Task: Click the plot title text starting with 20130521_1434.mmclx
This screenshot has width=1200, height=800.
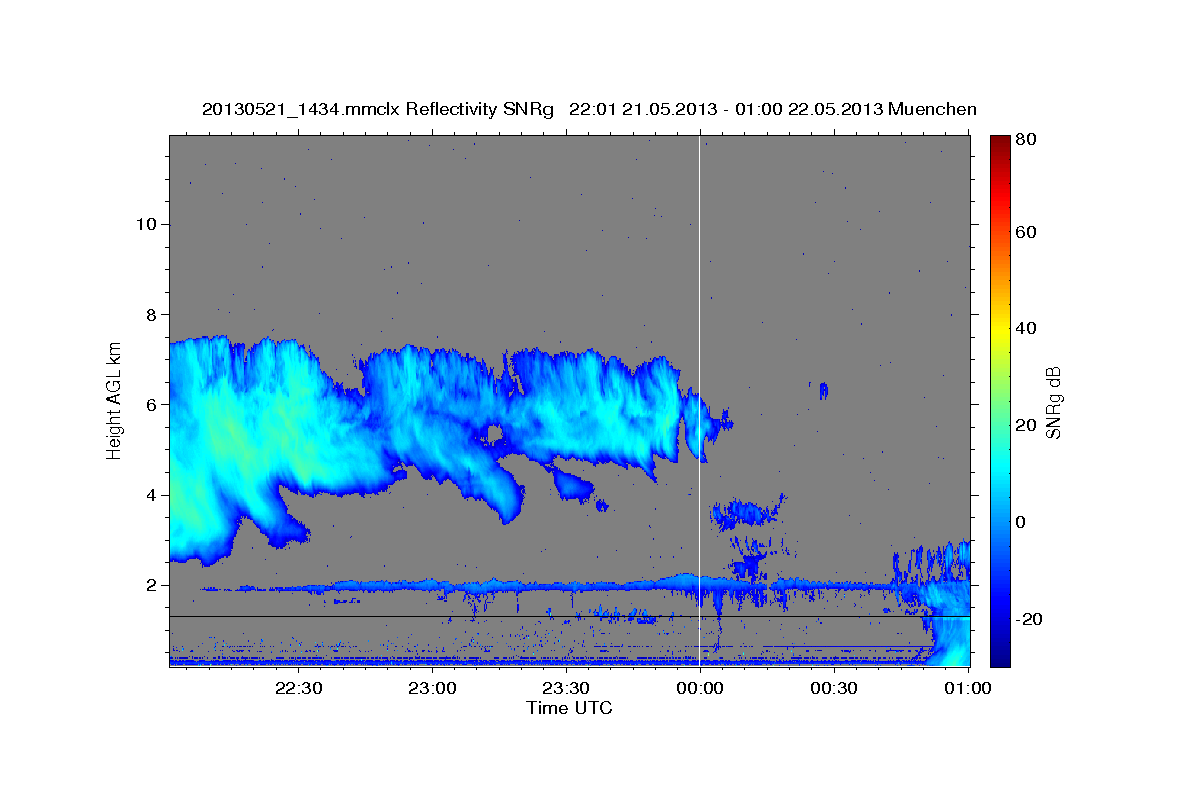Action: pos(589,110)
